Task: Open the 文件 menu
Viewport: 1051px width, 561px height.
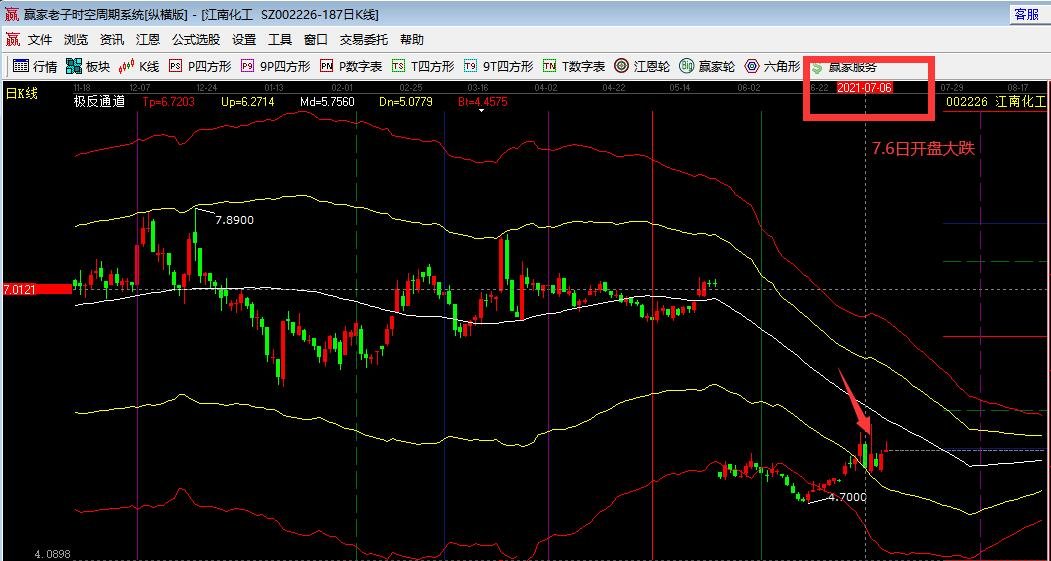Action: coord(40,40)
